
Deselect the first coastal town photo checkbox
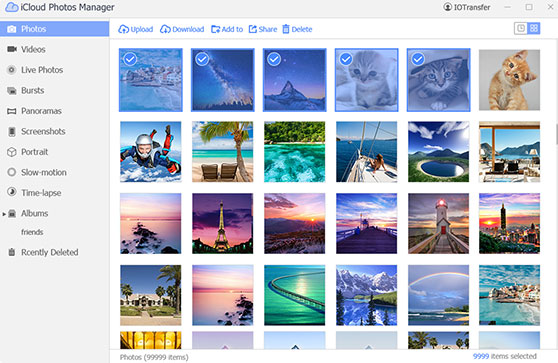[130, 59]
